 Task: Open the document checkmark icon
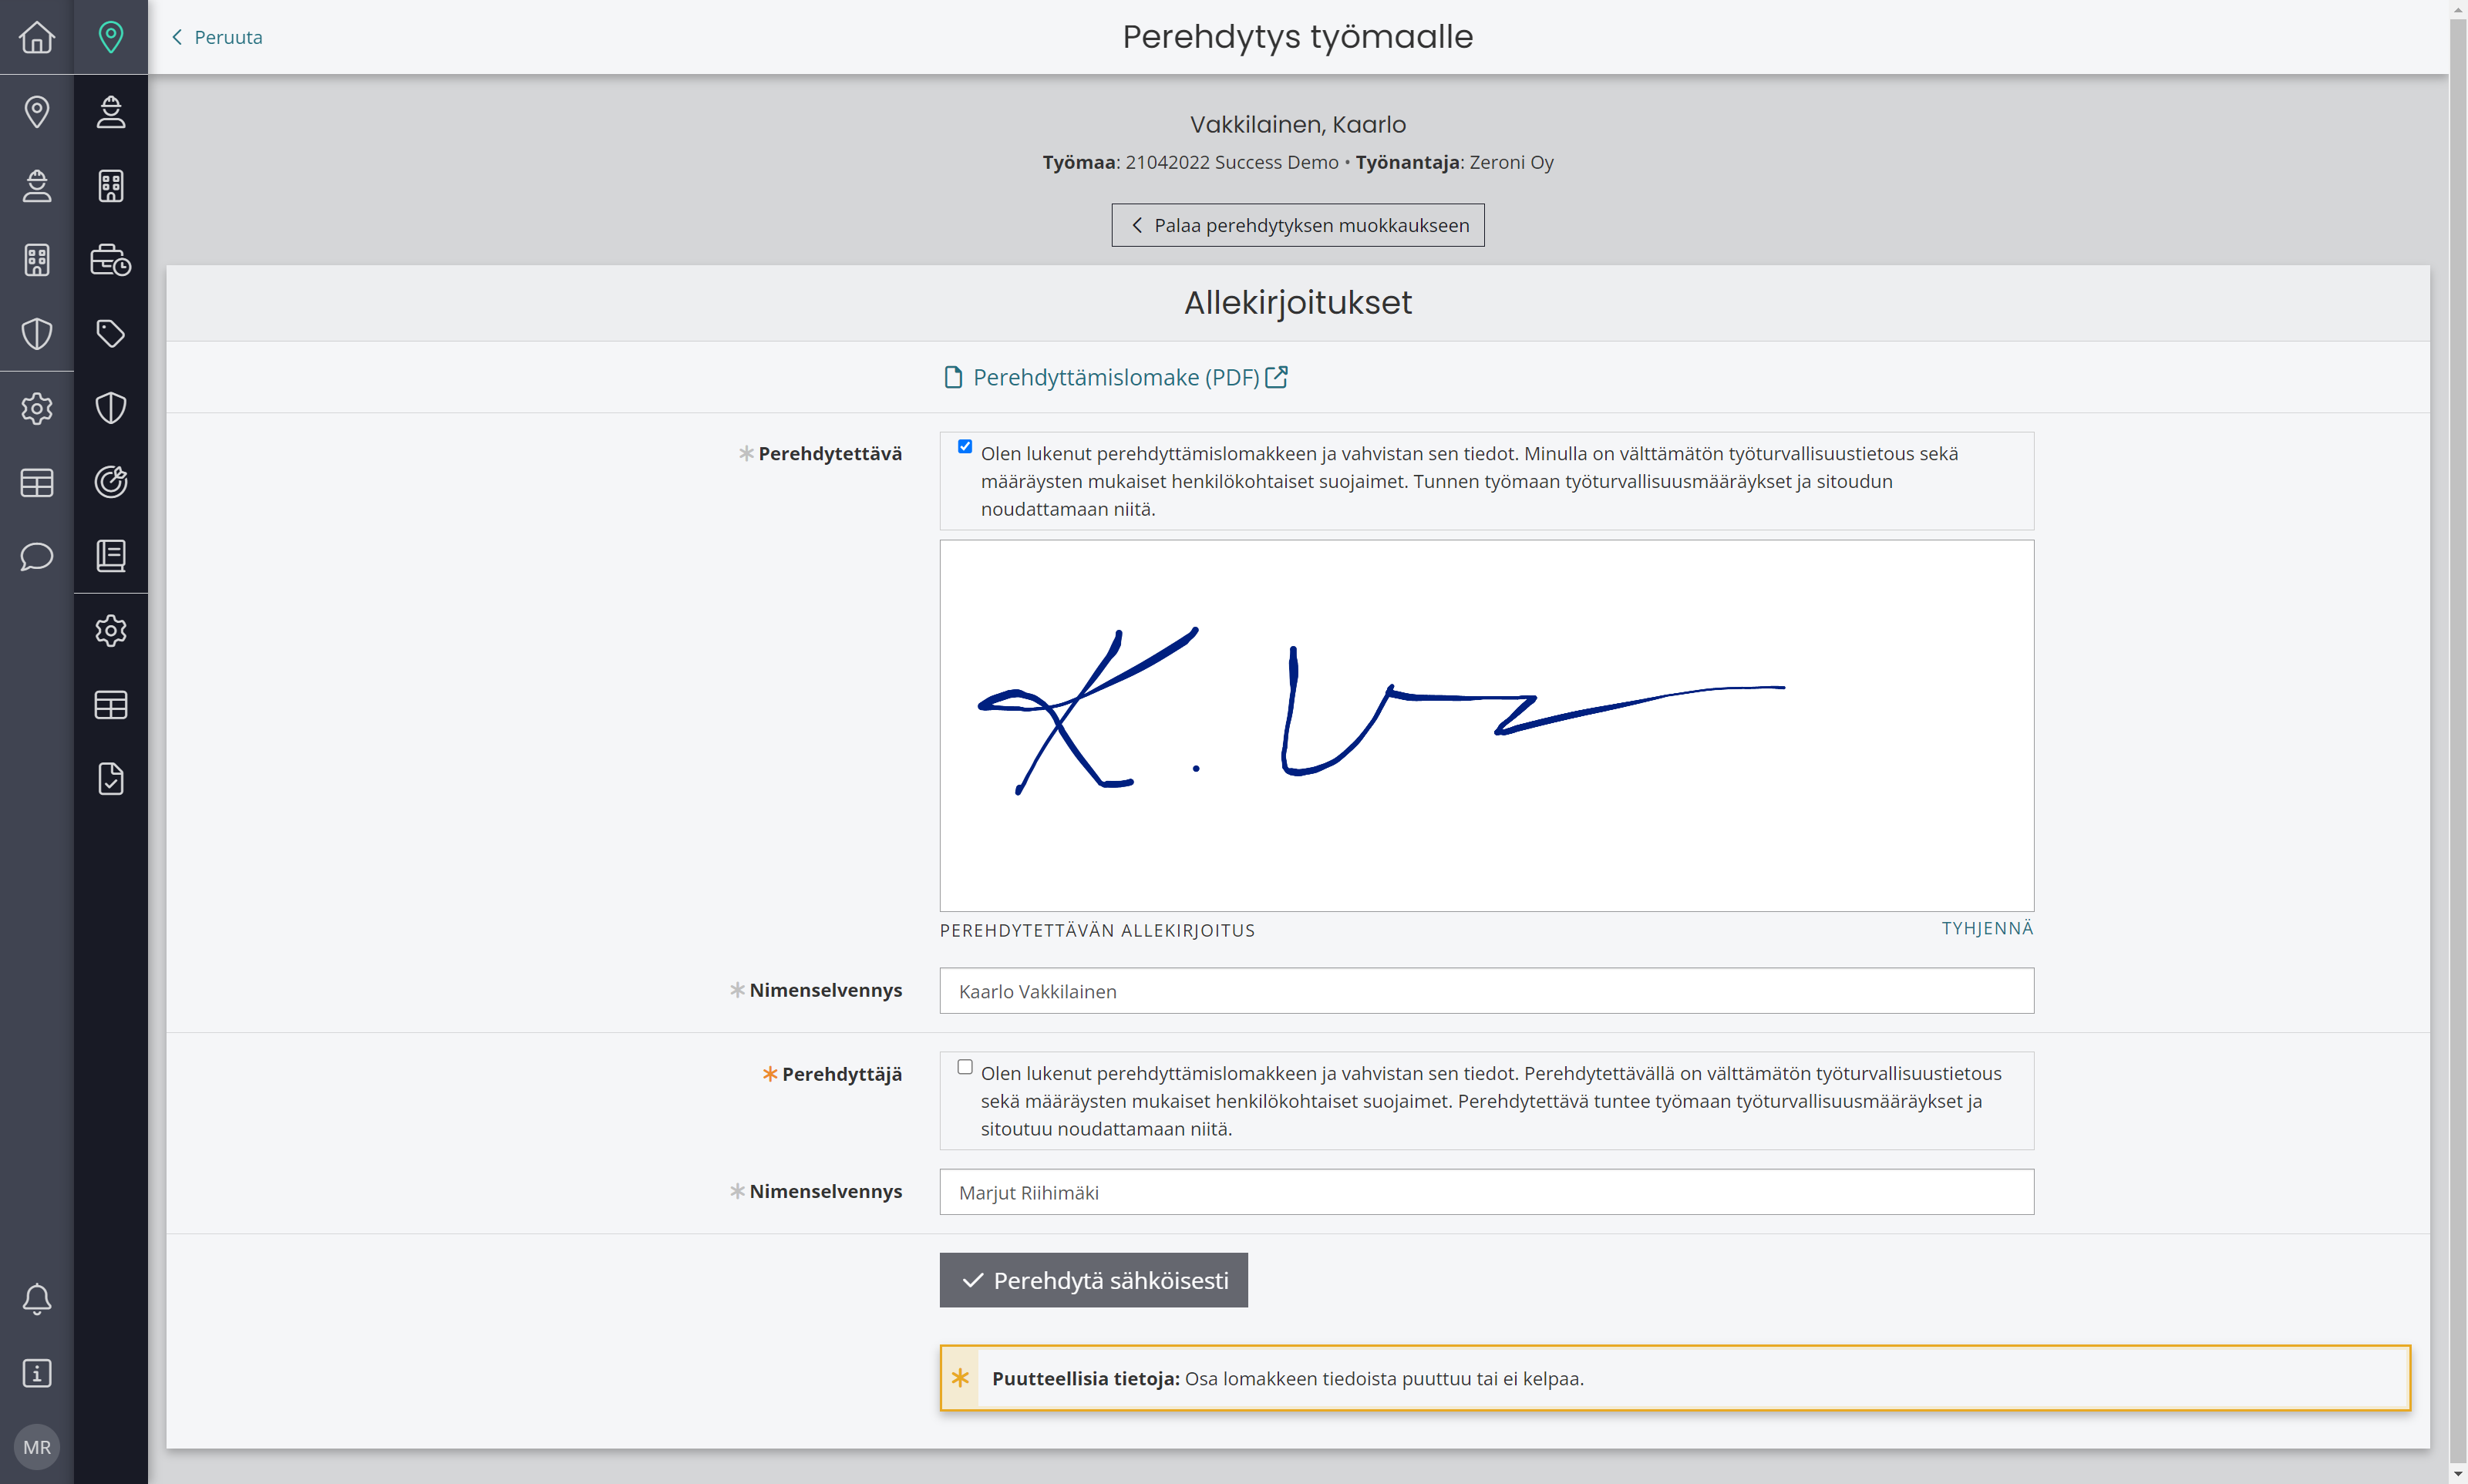tap(111, 778)
